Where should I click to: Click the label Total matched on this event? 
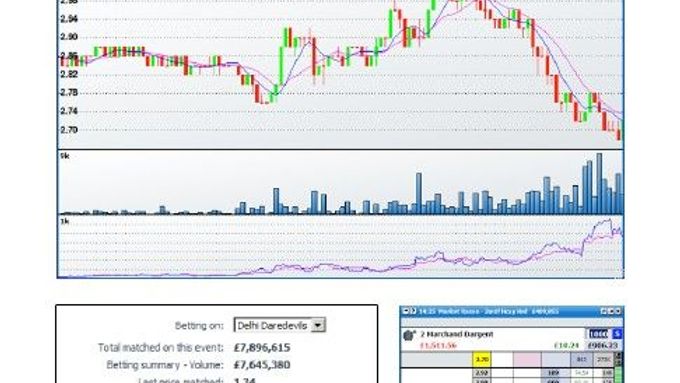point(160,347)
